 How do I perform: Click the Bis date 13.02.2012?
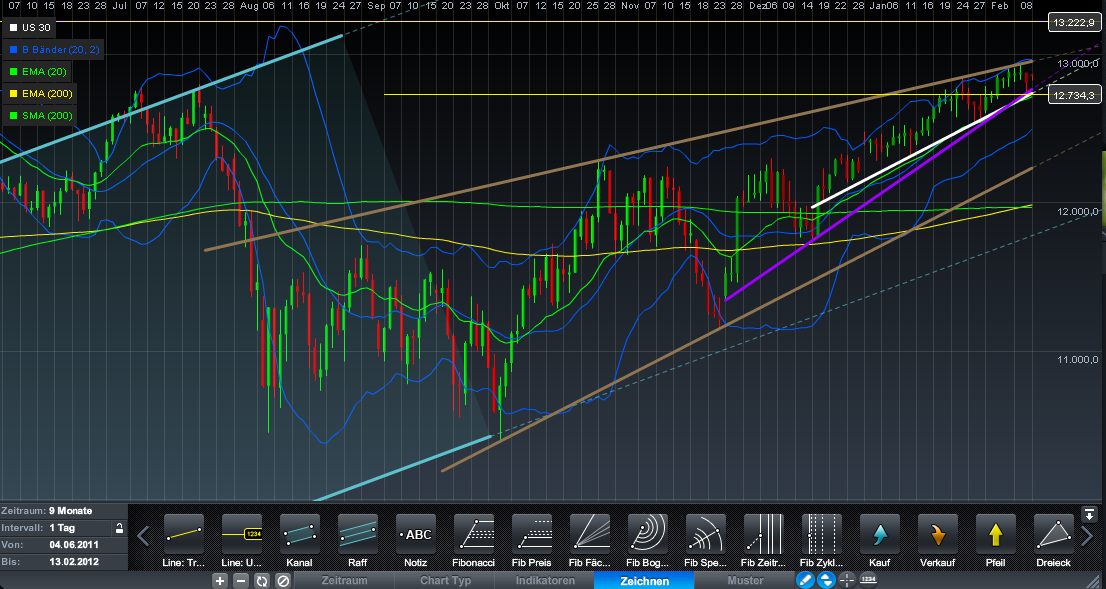click(x=74, y=562)
